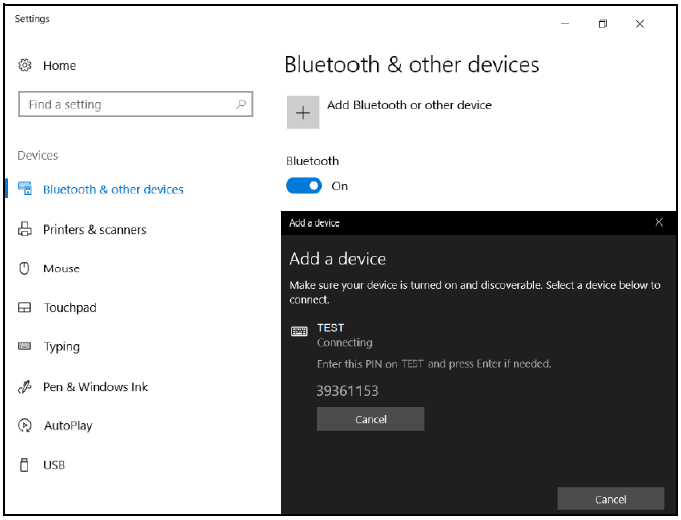Click the USB icon in sidebar
681x520 pixels.
[25, 465]
